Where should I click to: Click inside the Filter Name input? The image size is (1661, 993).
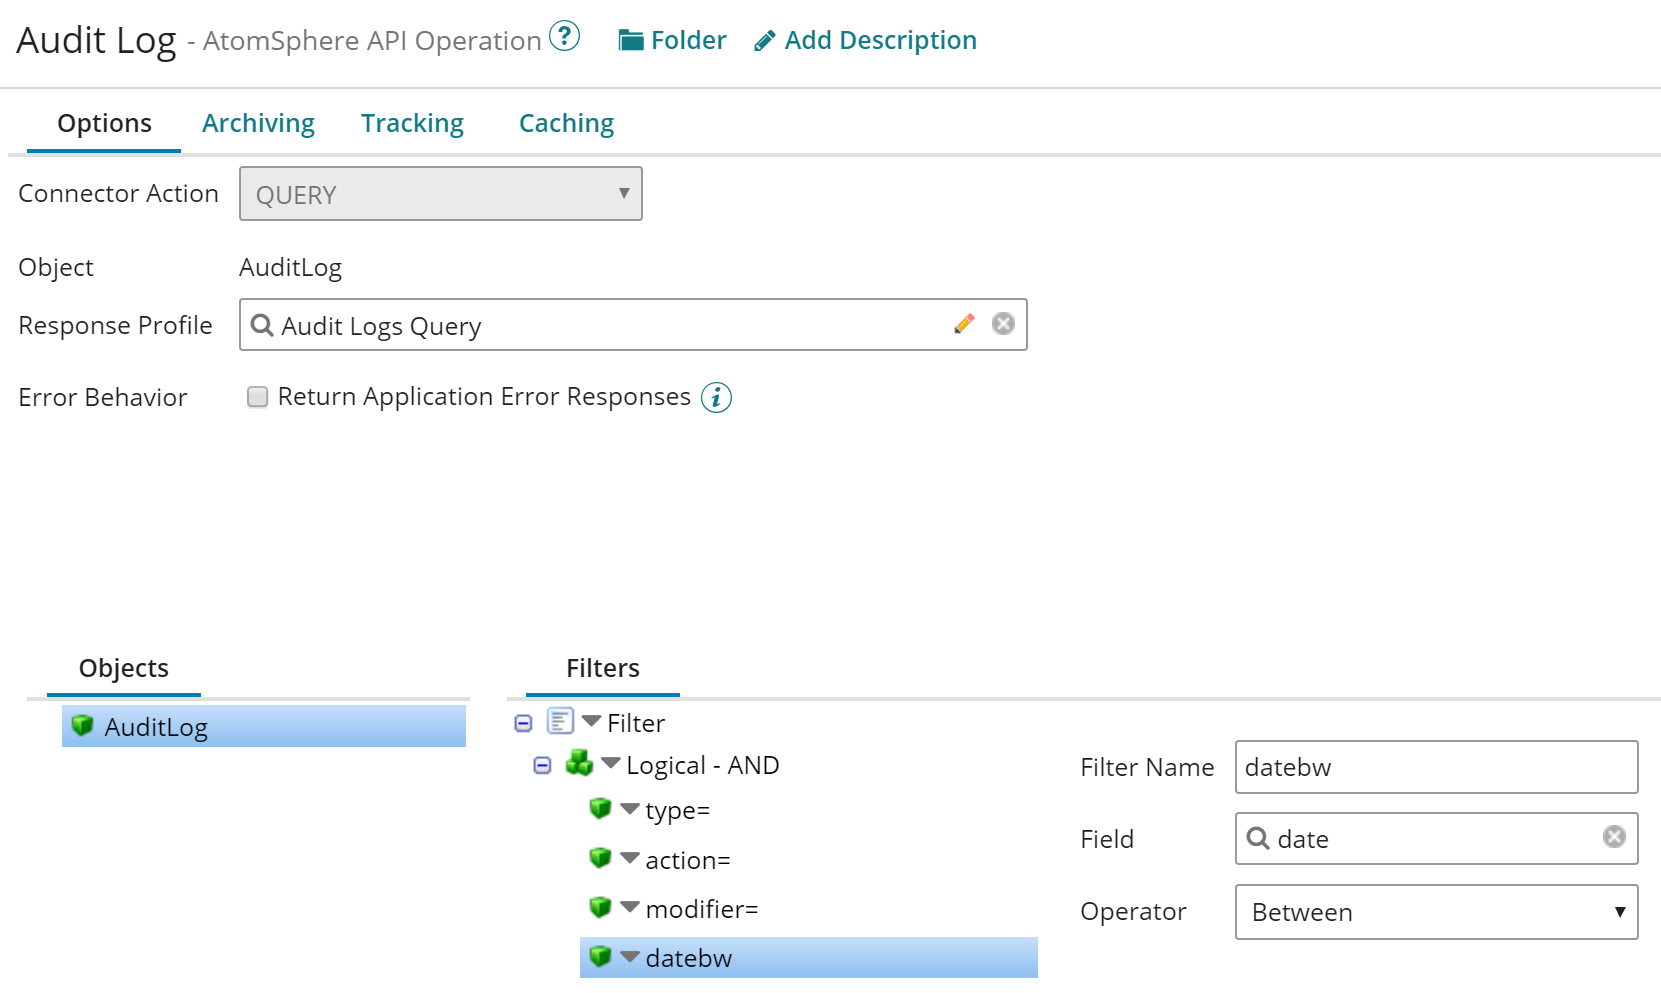tap(1435, 767)
